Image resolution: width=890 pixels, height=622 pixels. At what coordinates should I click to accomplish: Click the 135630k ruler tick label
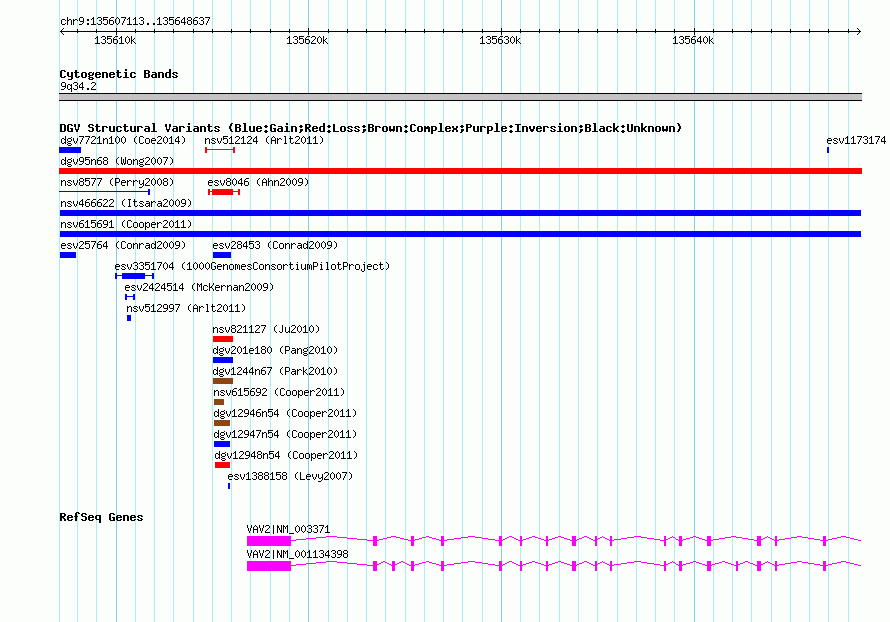click(x=500, y=40)
